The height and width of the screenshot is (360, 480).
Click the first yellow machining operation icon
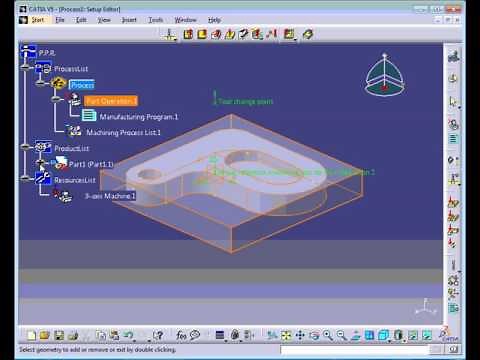point(188,34)
